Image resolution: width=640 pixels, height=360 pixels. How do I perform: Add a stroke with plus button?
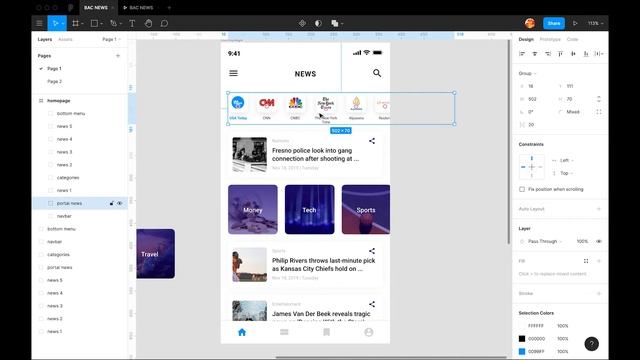[599, 293]
